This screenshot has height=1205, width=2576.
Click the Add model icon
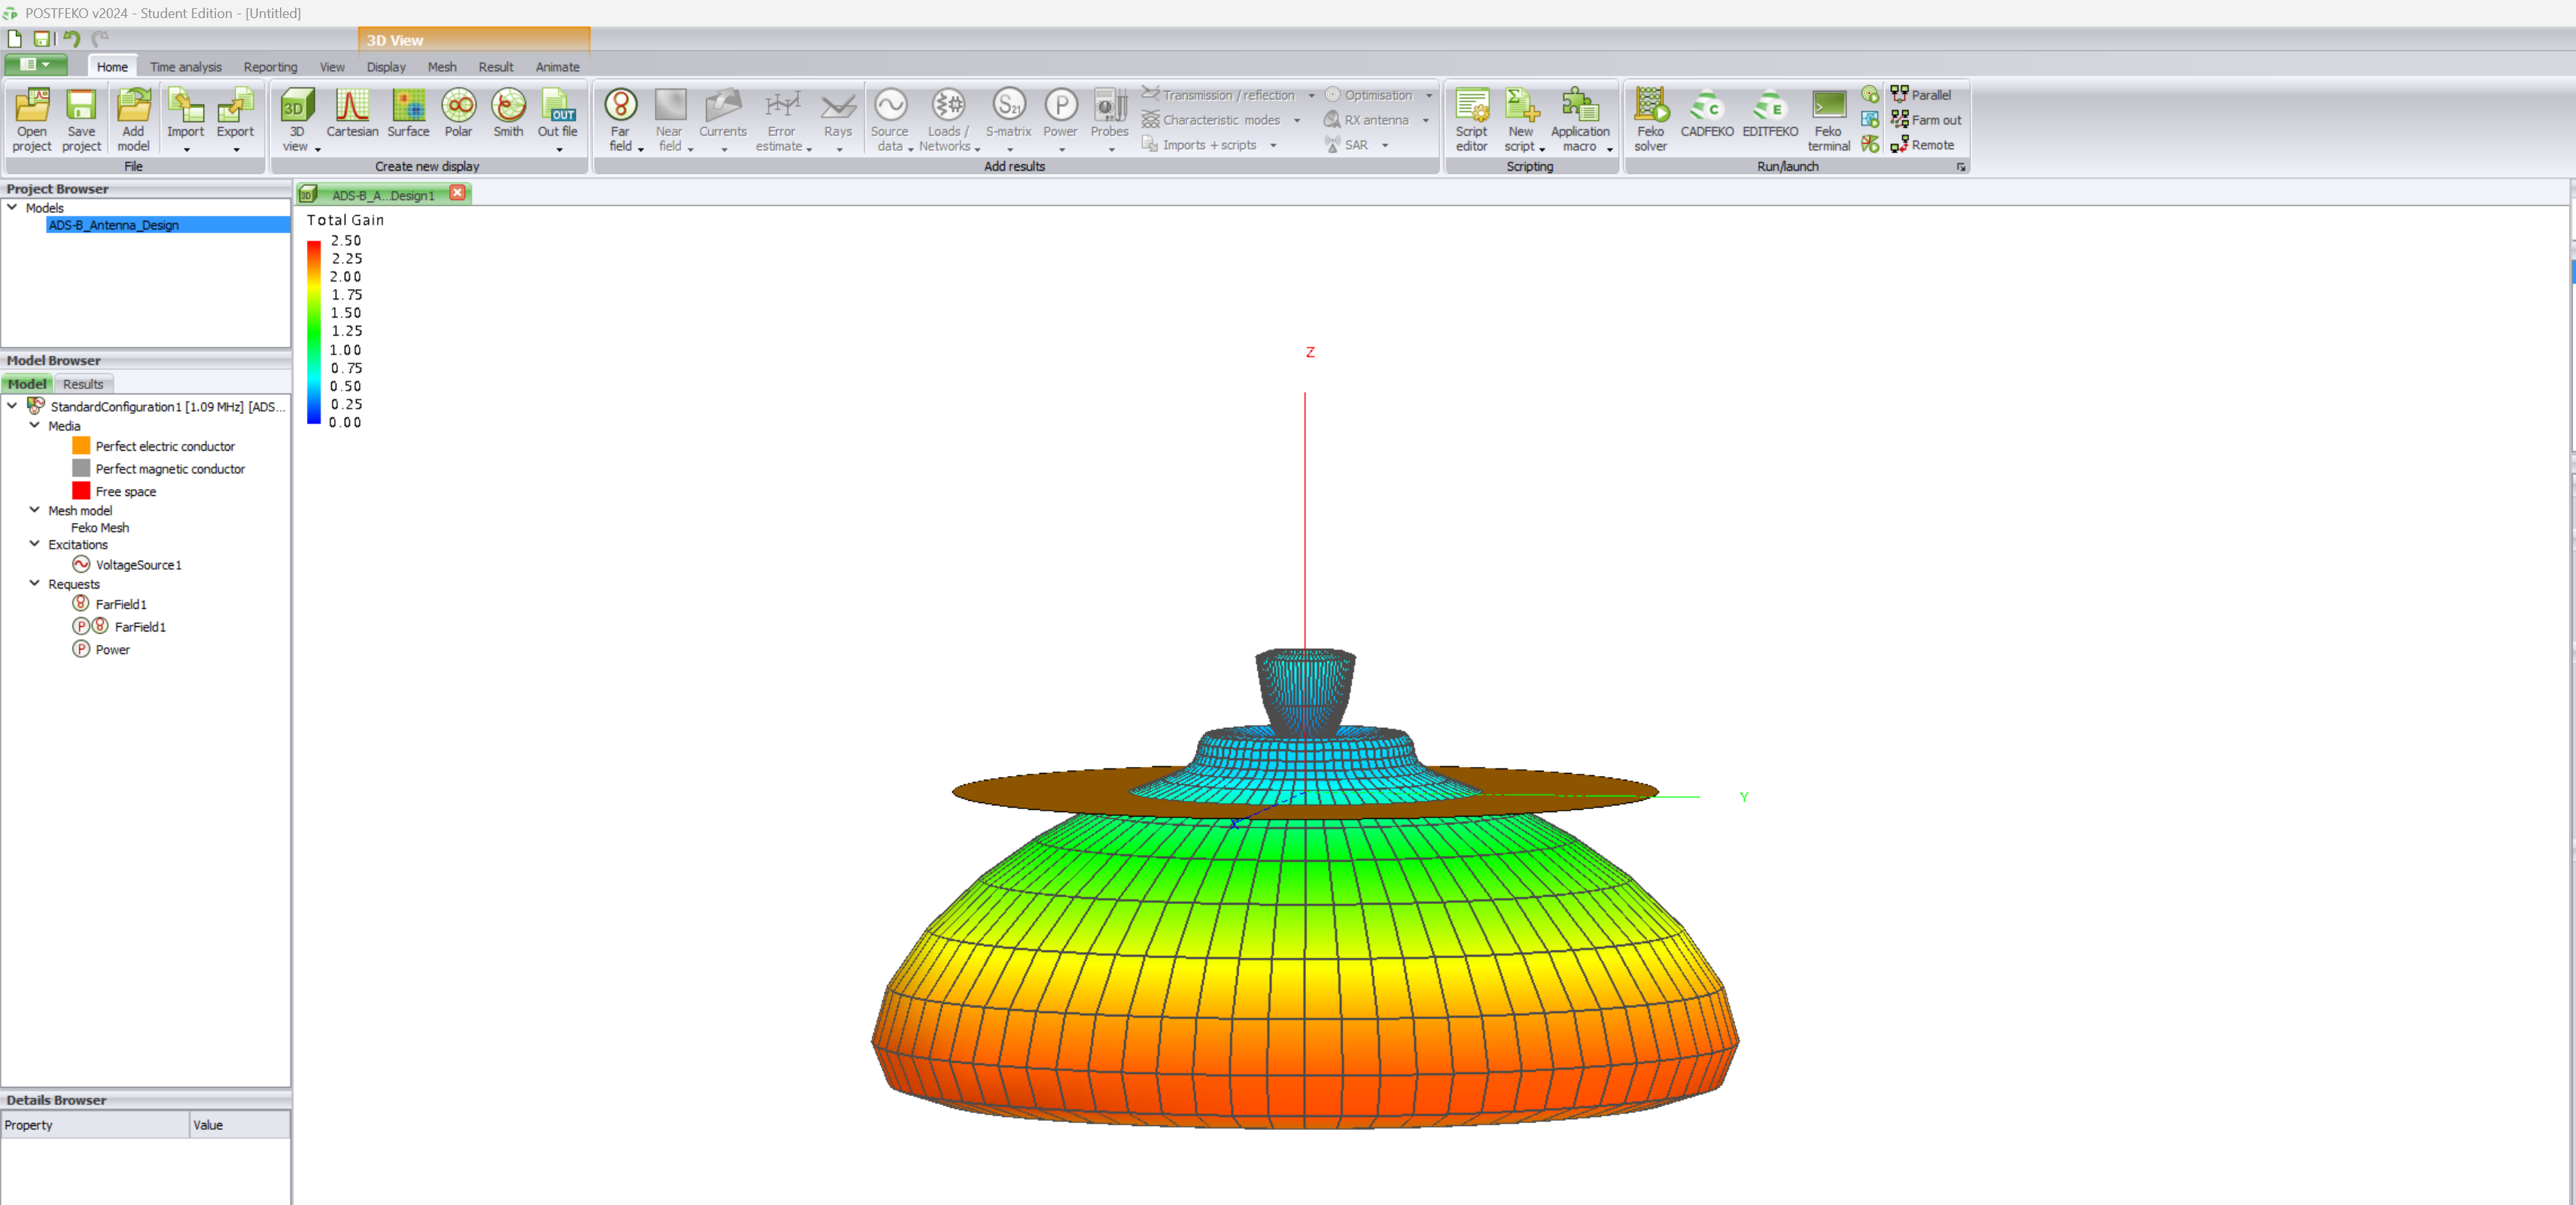(133, 119)
